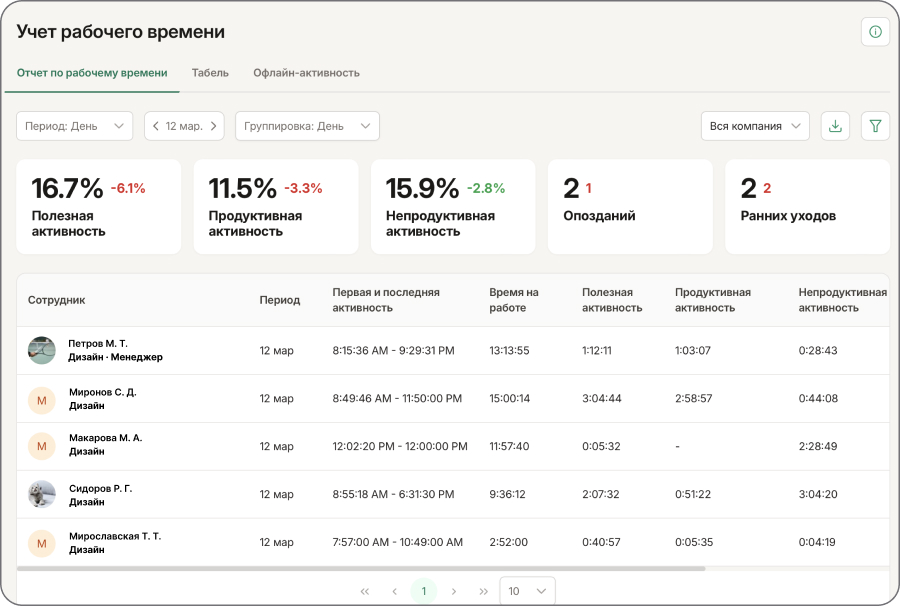The width and height of the screenshot is (900, 606).
Task: Open the Офлайн-активность tab
Action: click(x=310, y=73)
